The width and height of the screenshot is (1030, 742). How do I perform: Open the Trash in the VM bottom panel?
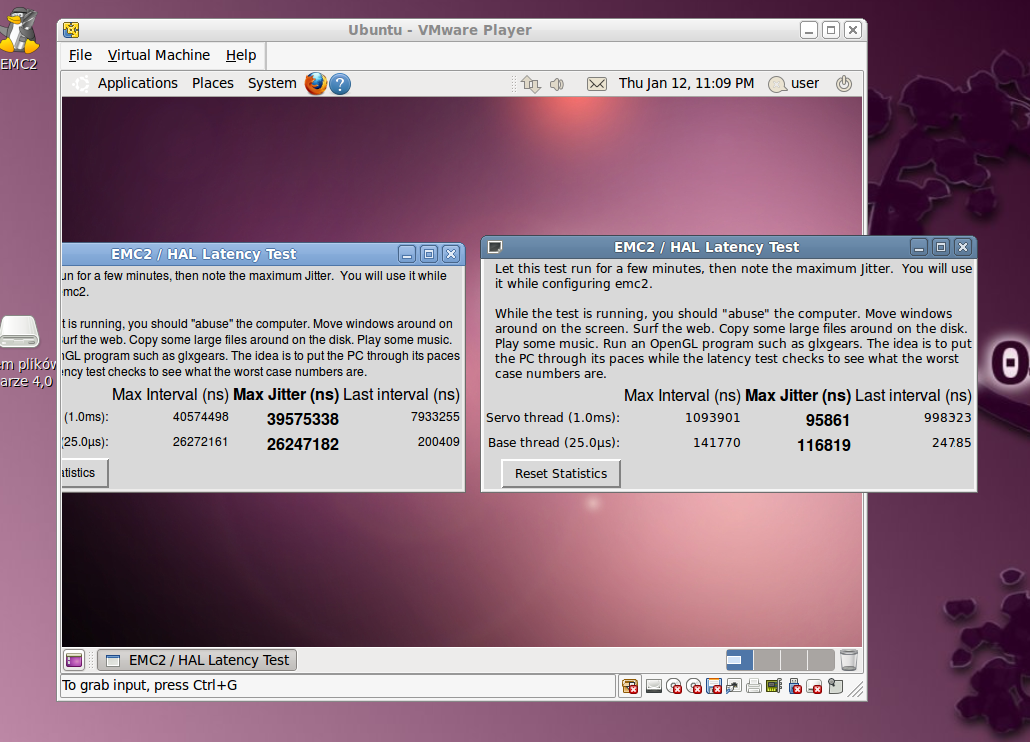pos(849,659)
